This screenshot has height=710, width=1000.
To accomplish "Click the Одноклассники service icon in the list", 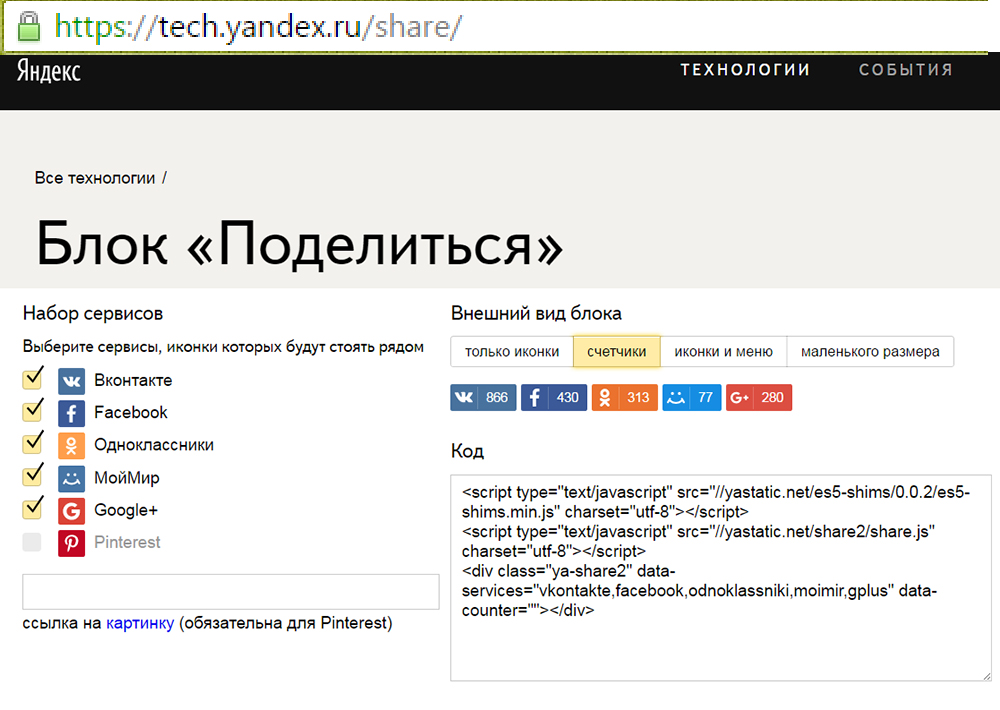I will pyautogui.click(x=71, y=445).
